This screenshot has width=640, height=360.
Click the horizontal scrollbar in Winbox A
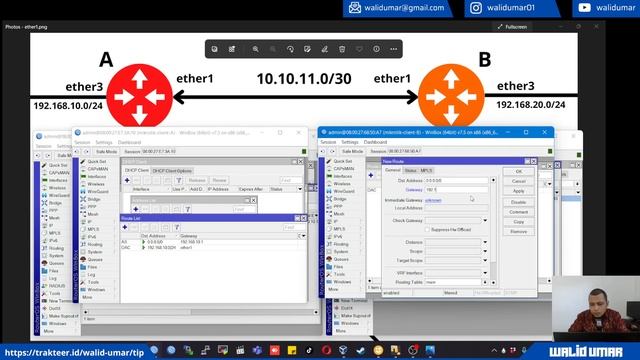coord(200,312)
